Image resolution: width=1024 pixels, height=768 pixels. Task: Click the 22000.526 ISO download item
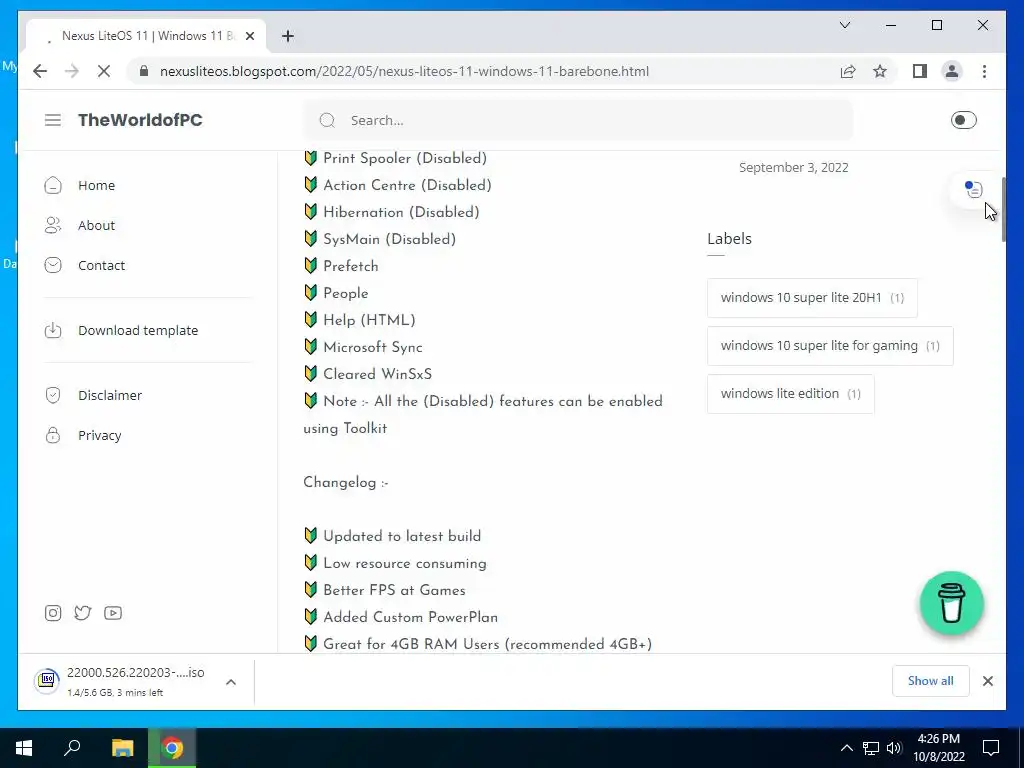136,681
